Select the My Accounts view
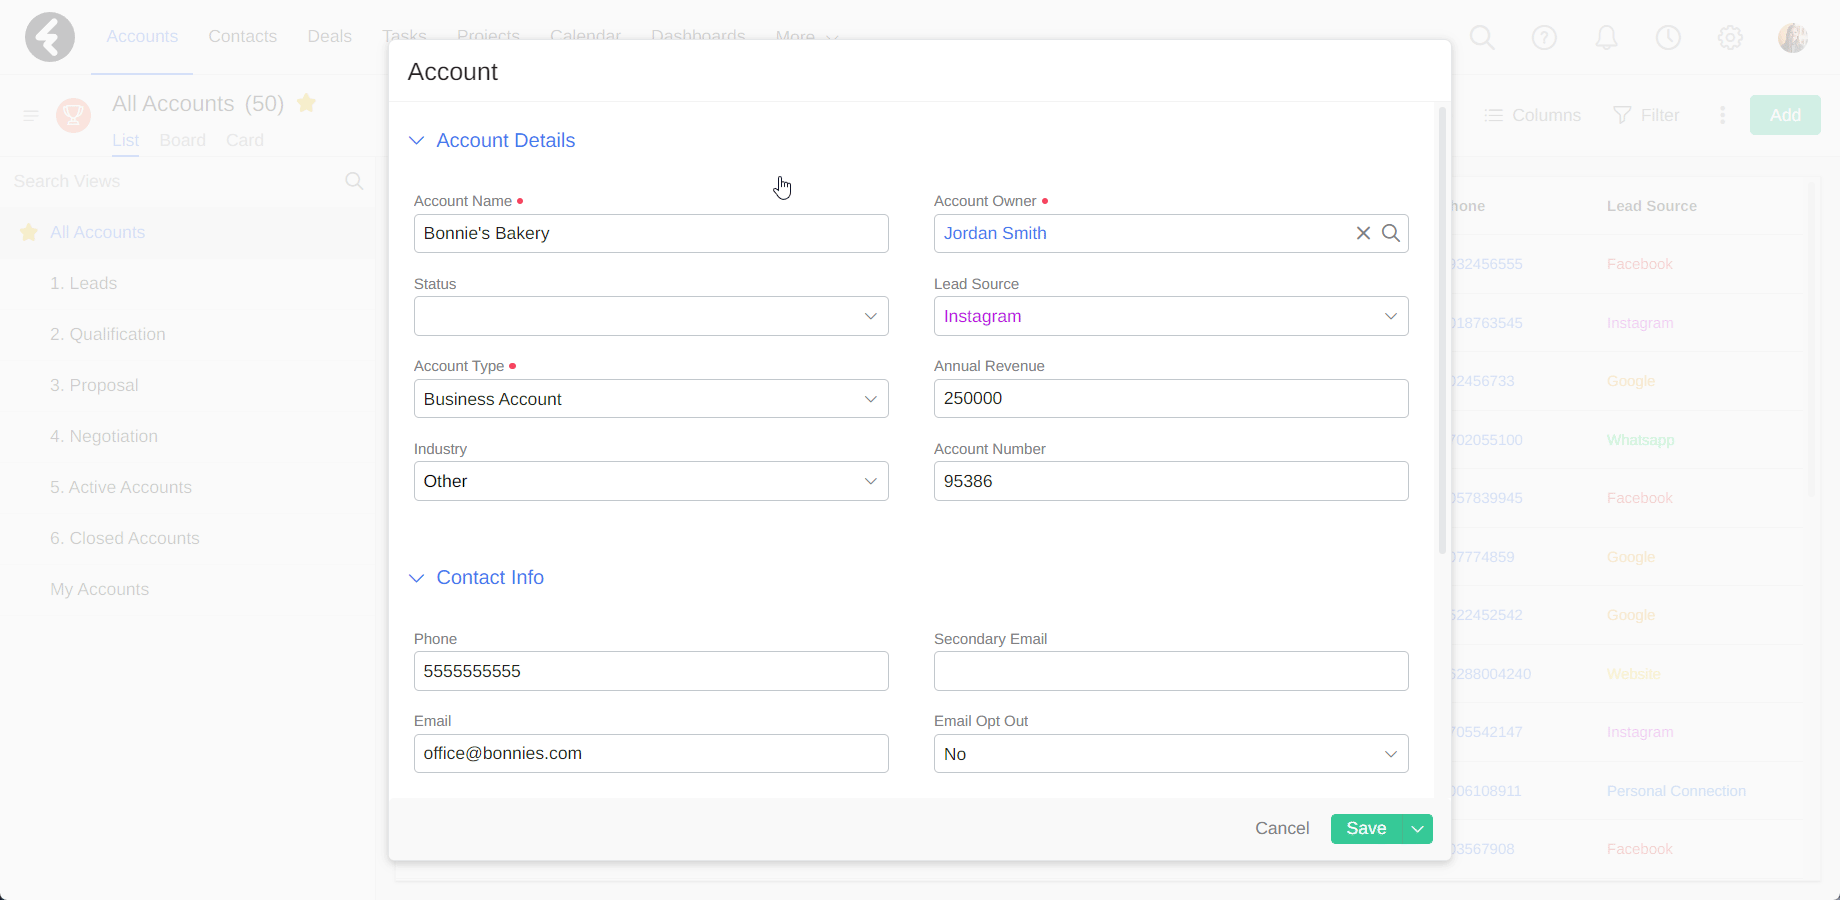The height and width of the screenshot is (900, 1840). (x=100, y=589)
